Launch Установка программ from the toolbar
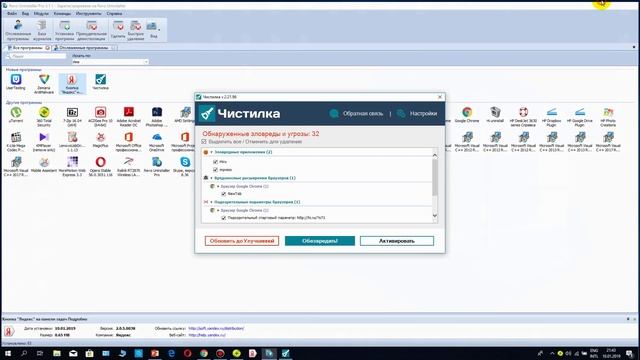 click(x=64, y=30)
